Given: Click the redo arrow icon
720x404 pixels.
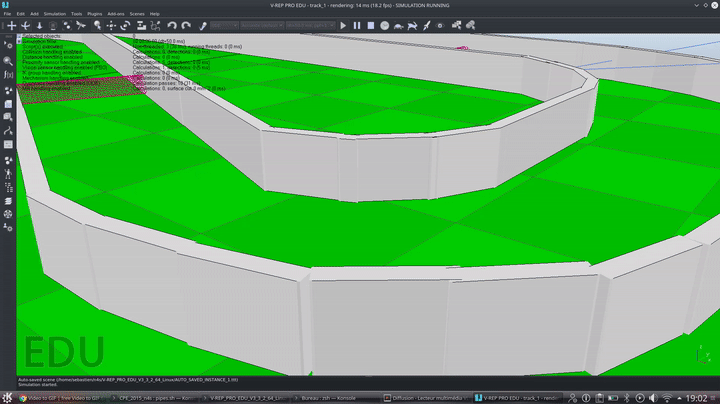Looking at the screenshot, I should coord(187,24).
